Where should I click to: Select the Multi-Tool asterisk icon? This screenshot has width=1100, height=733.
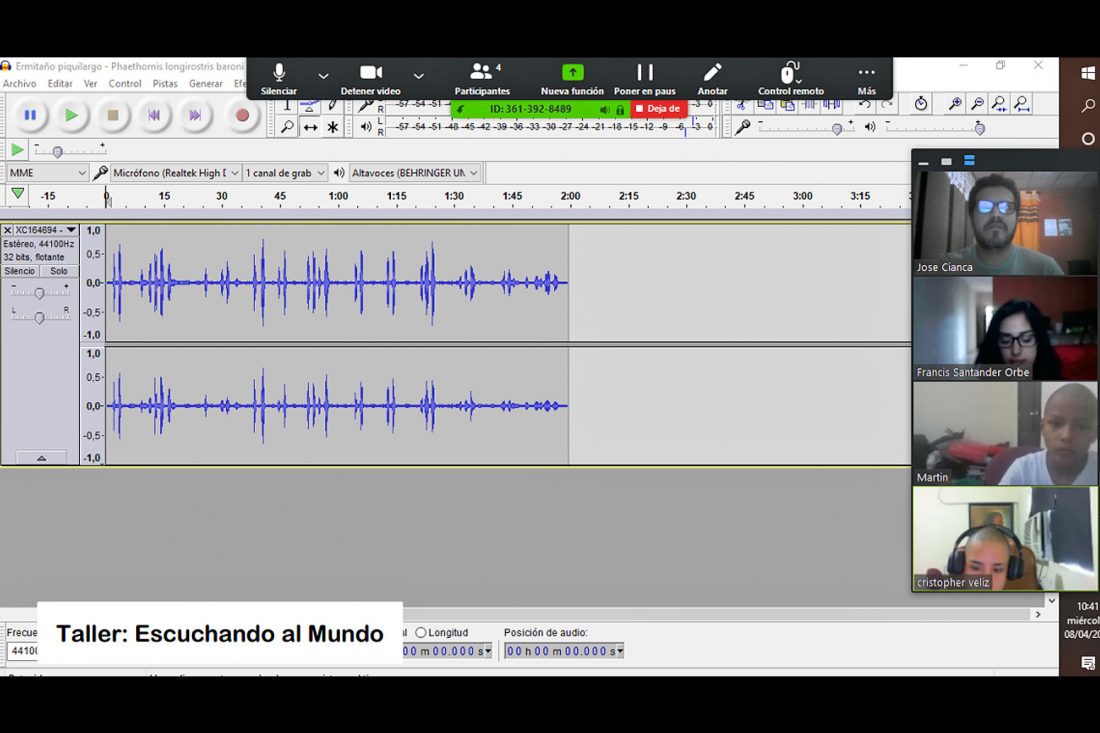[x=331, y=127]
